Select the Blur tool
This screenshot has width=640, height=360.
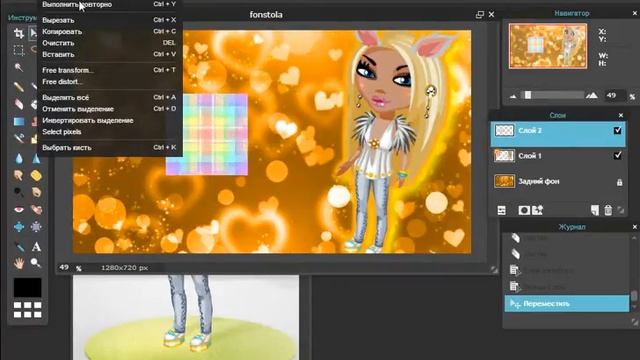click(x=19, y=158)
